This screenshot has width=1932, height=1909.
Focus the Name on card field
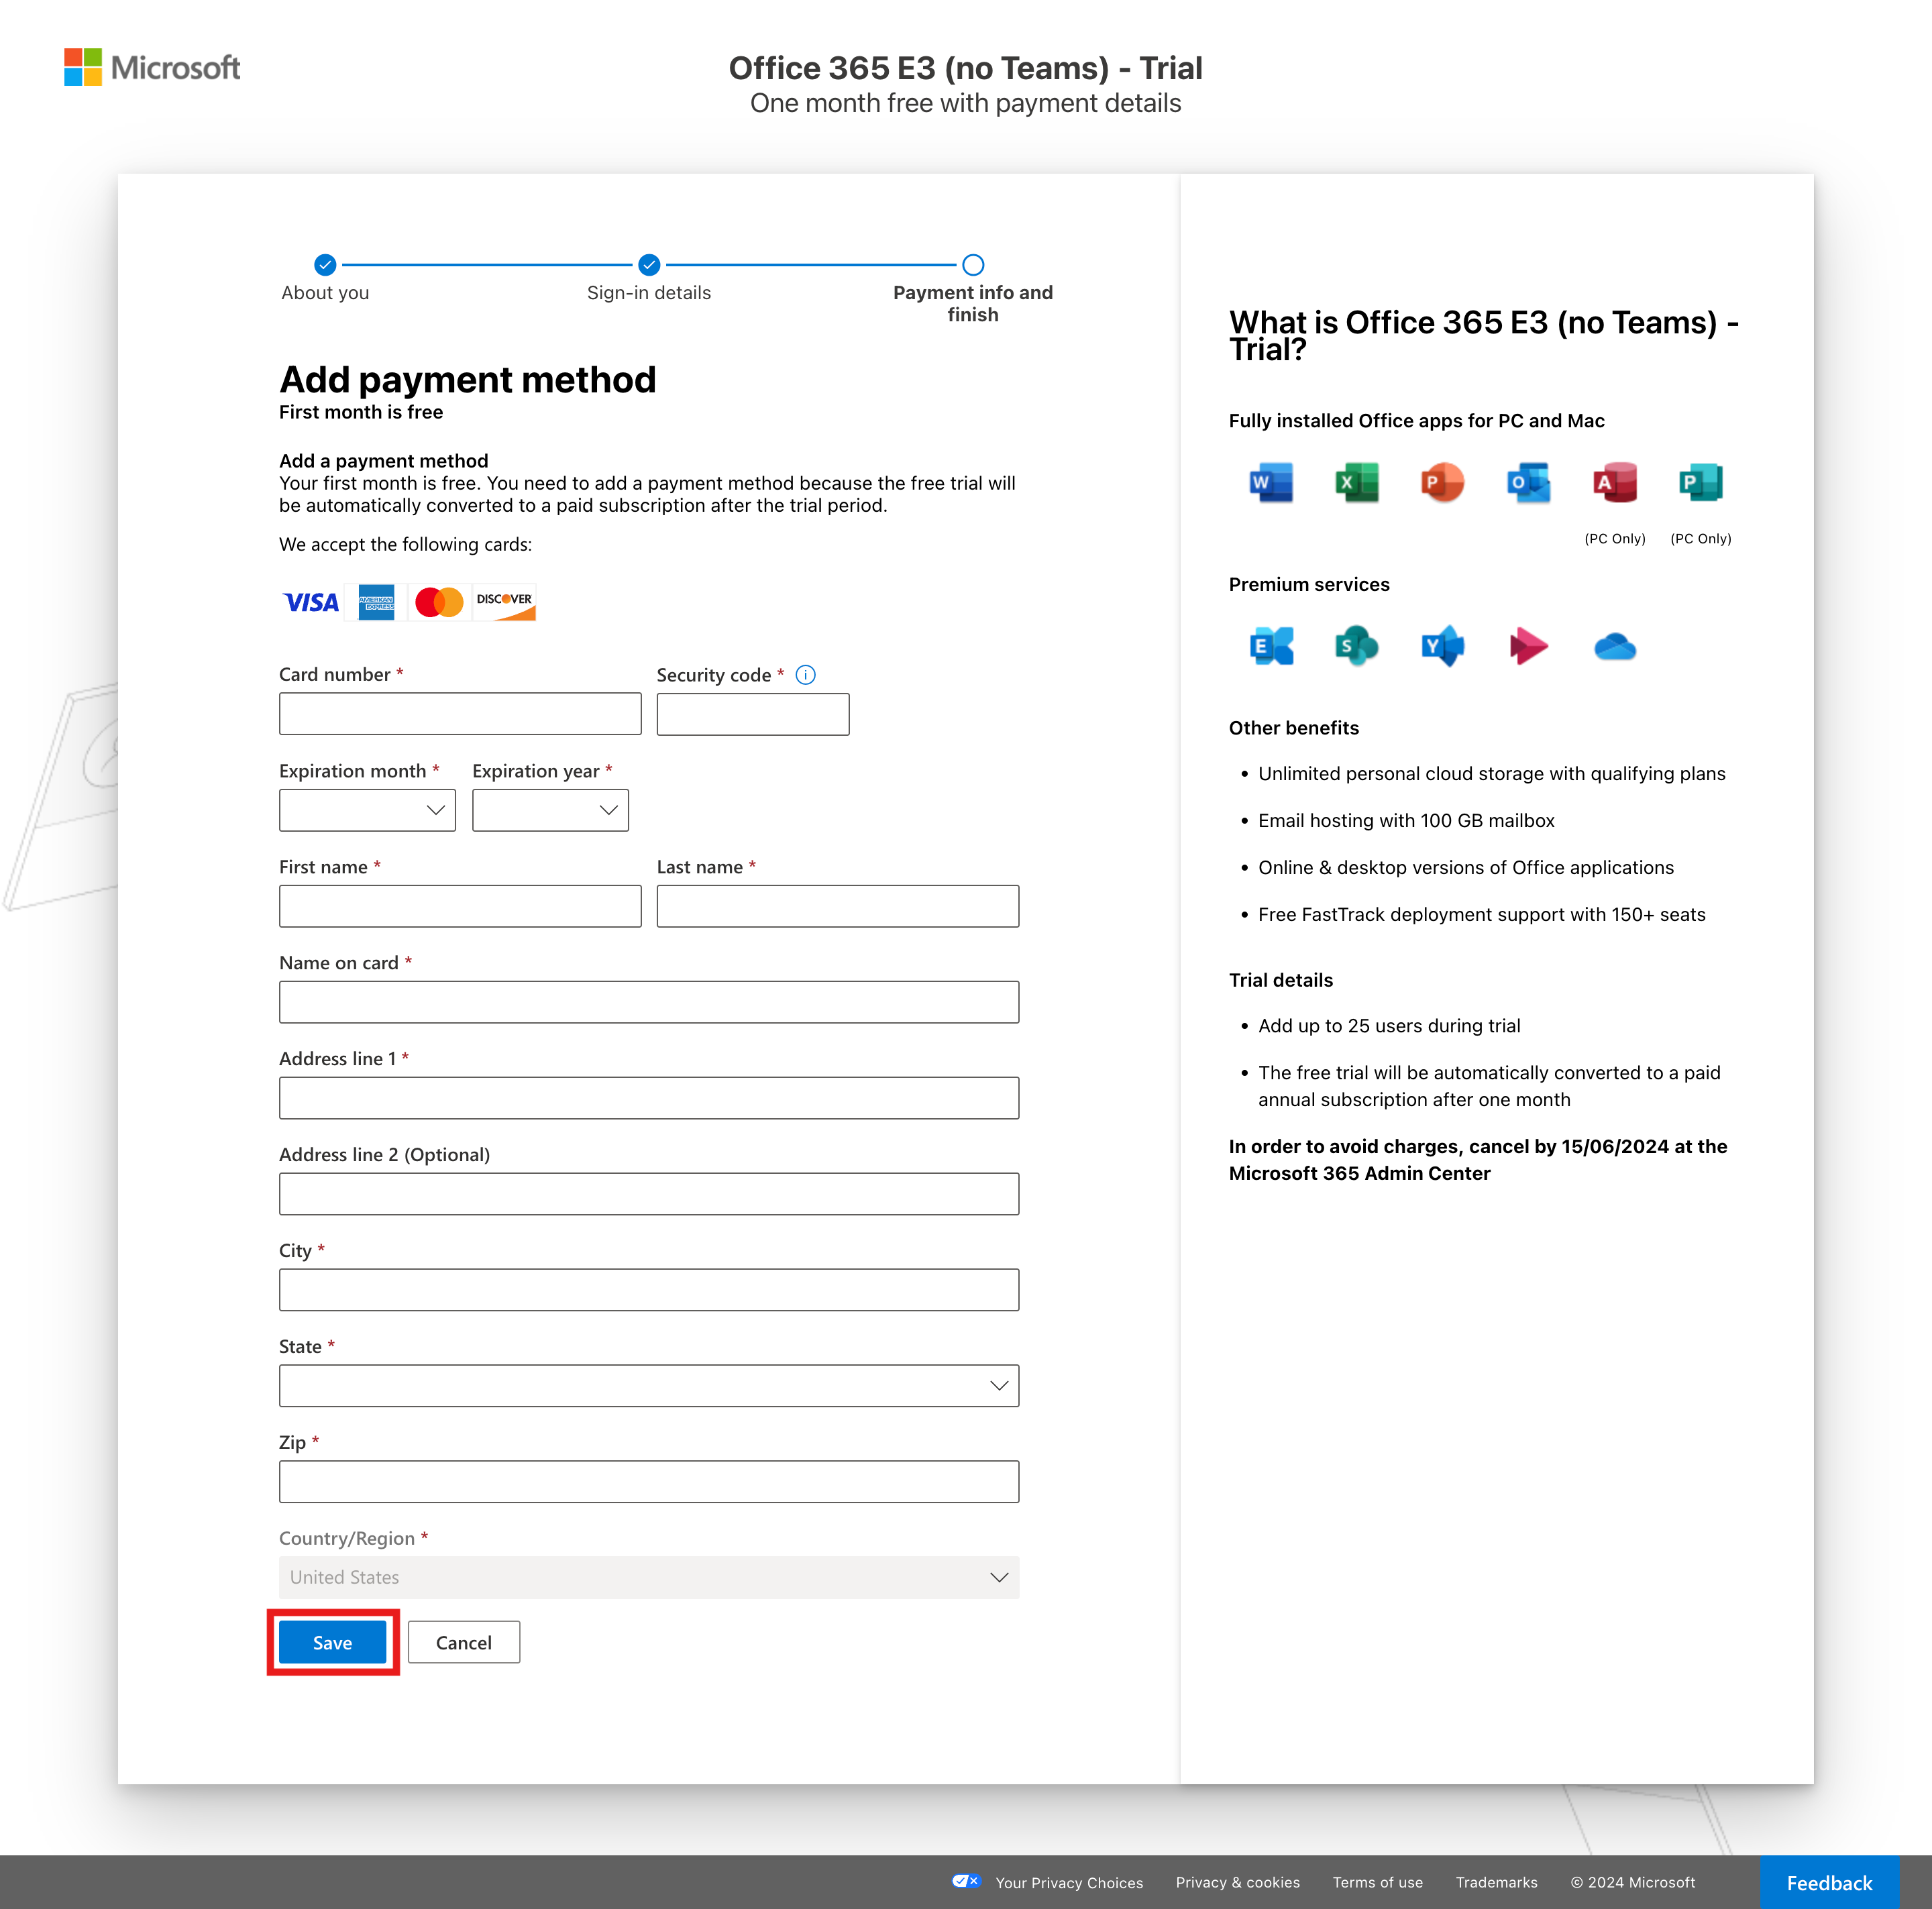pyautogui.click(x=649, y=1002)
